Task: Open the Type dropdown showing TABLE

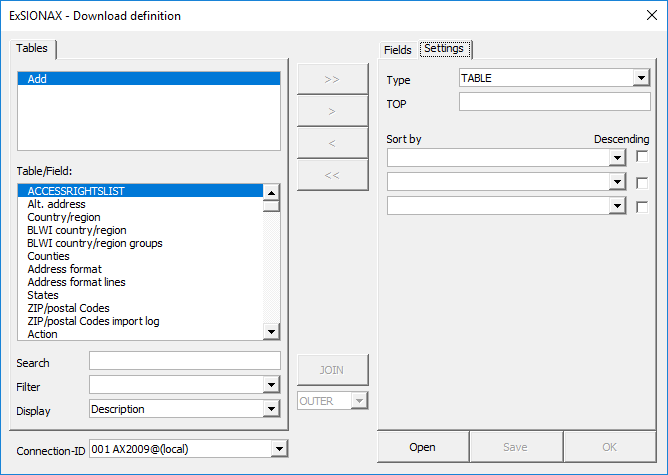Action: [641, 78]
